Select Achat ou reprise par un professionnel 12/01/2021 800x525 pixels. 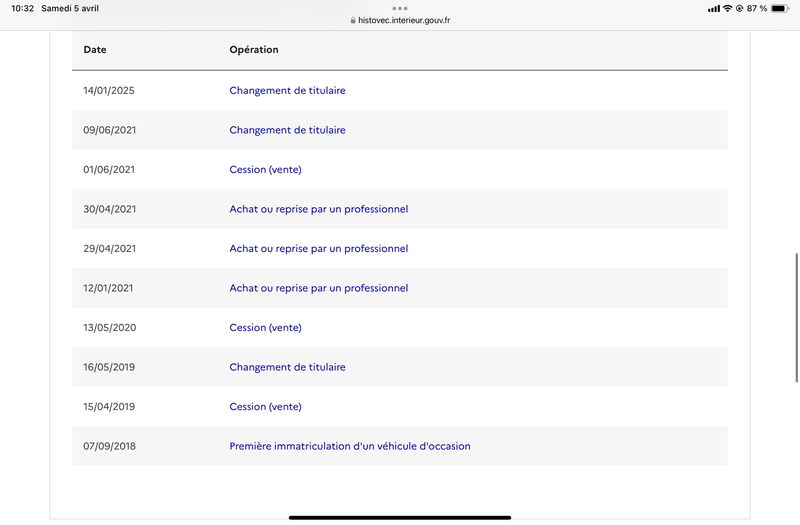318,288
